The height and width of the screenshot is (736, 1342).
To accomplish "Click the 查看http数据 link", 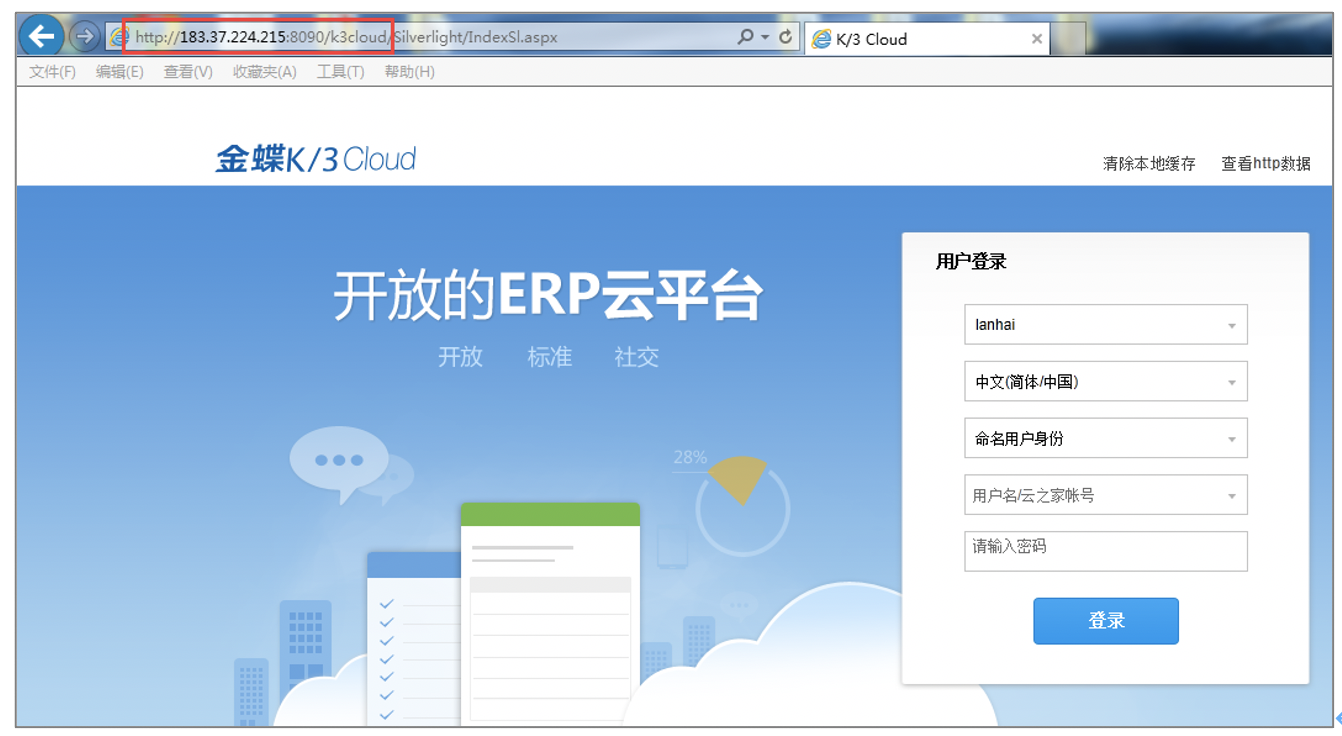I will 1266,164.
